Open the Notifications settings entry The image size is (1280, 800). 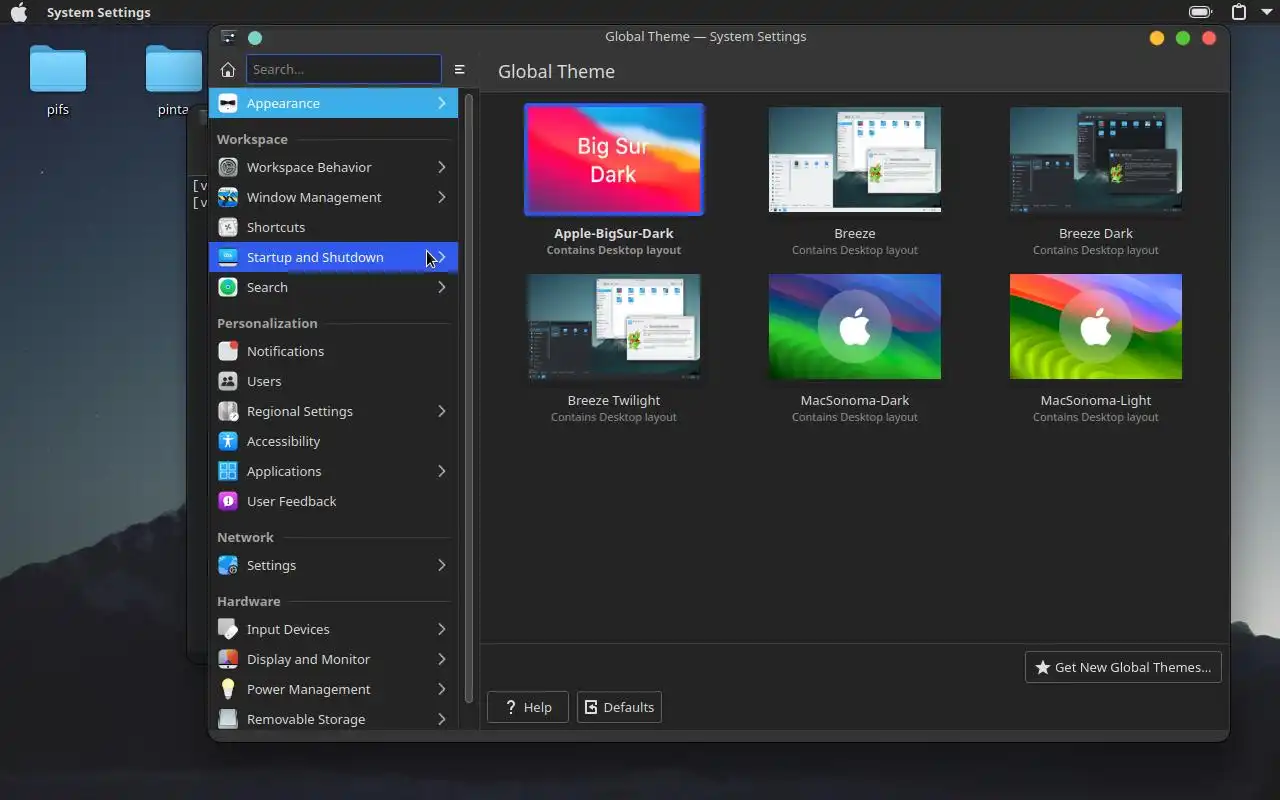pyautogui.click(x=333, y=351)
